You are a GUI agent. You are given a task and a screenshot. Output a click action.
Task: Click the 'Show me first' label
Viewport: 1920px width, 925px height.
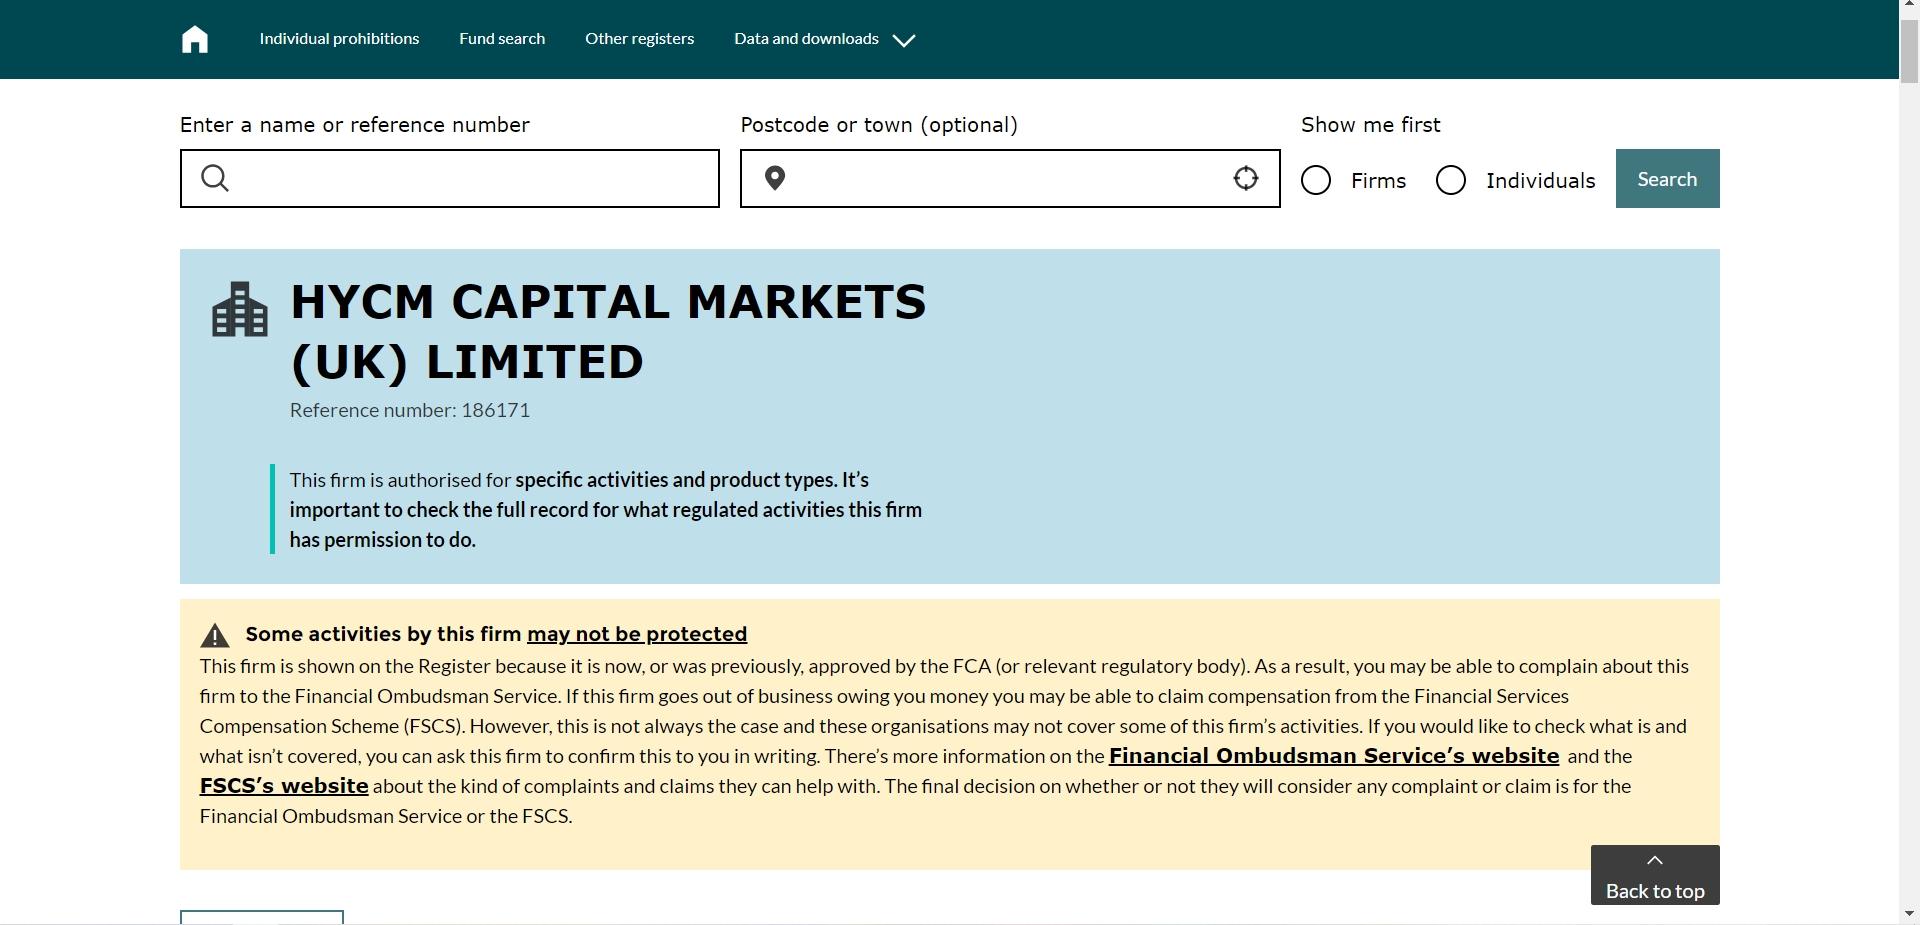(x=1370, y=125)
